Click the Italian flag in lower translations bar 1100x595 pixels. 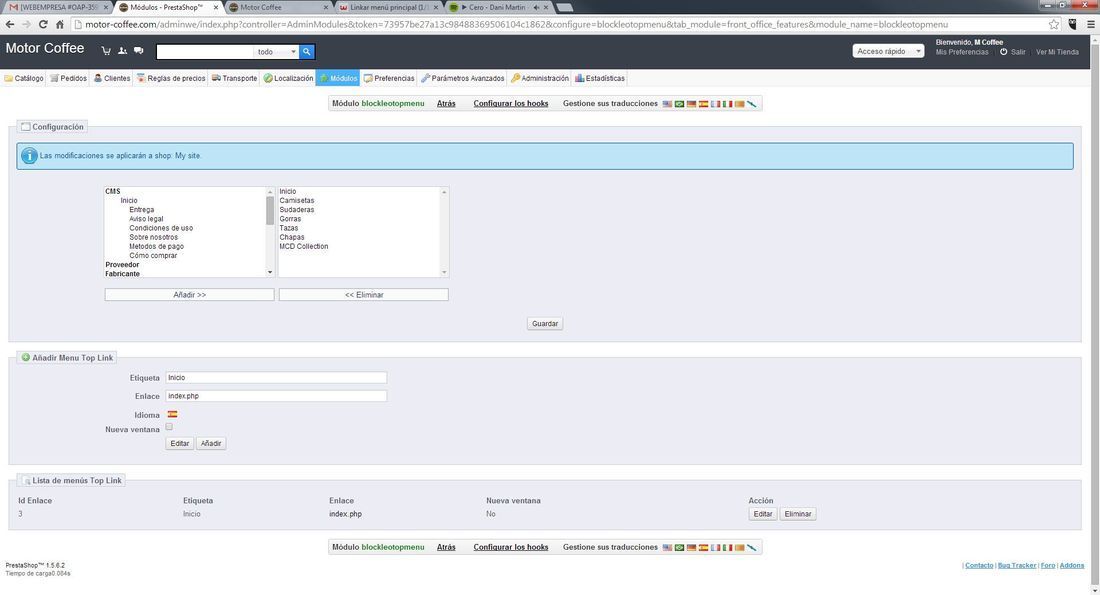727,547
